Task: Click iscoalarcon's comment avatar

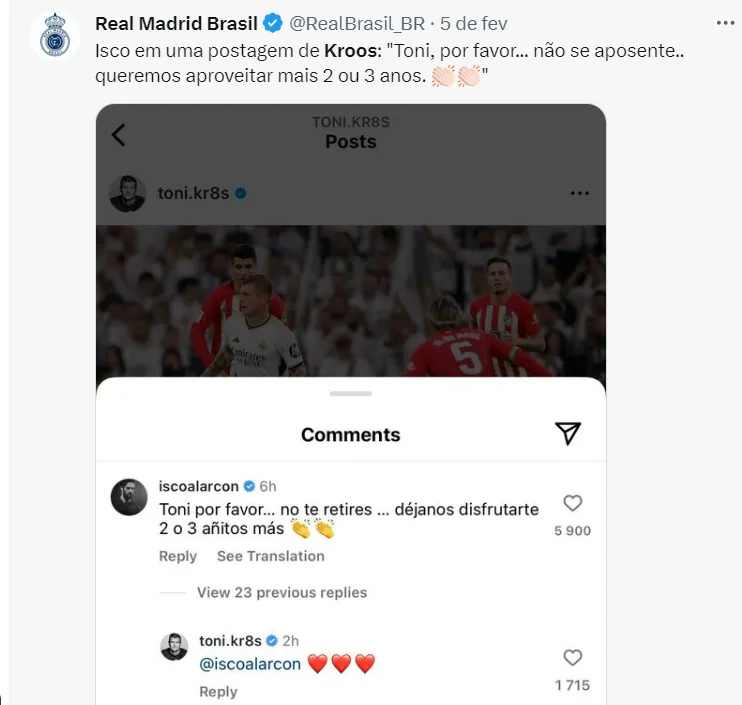Action: tap(129, 497)
